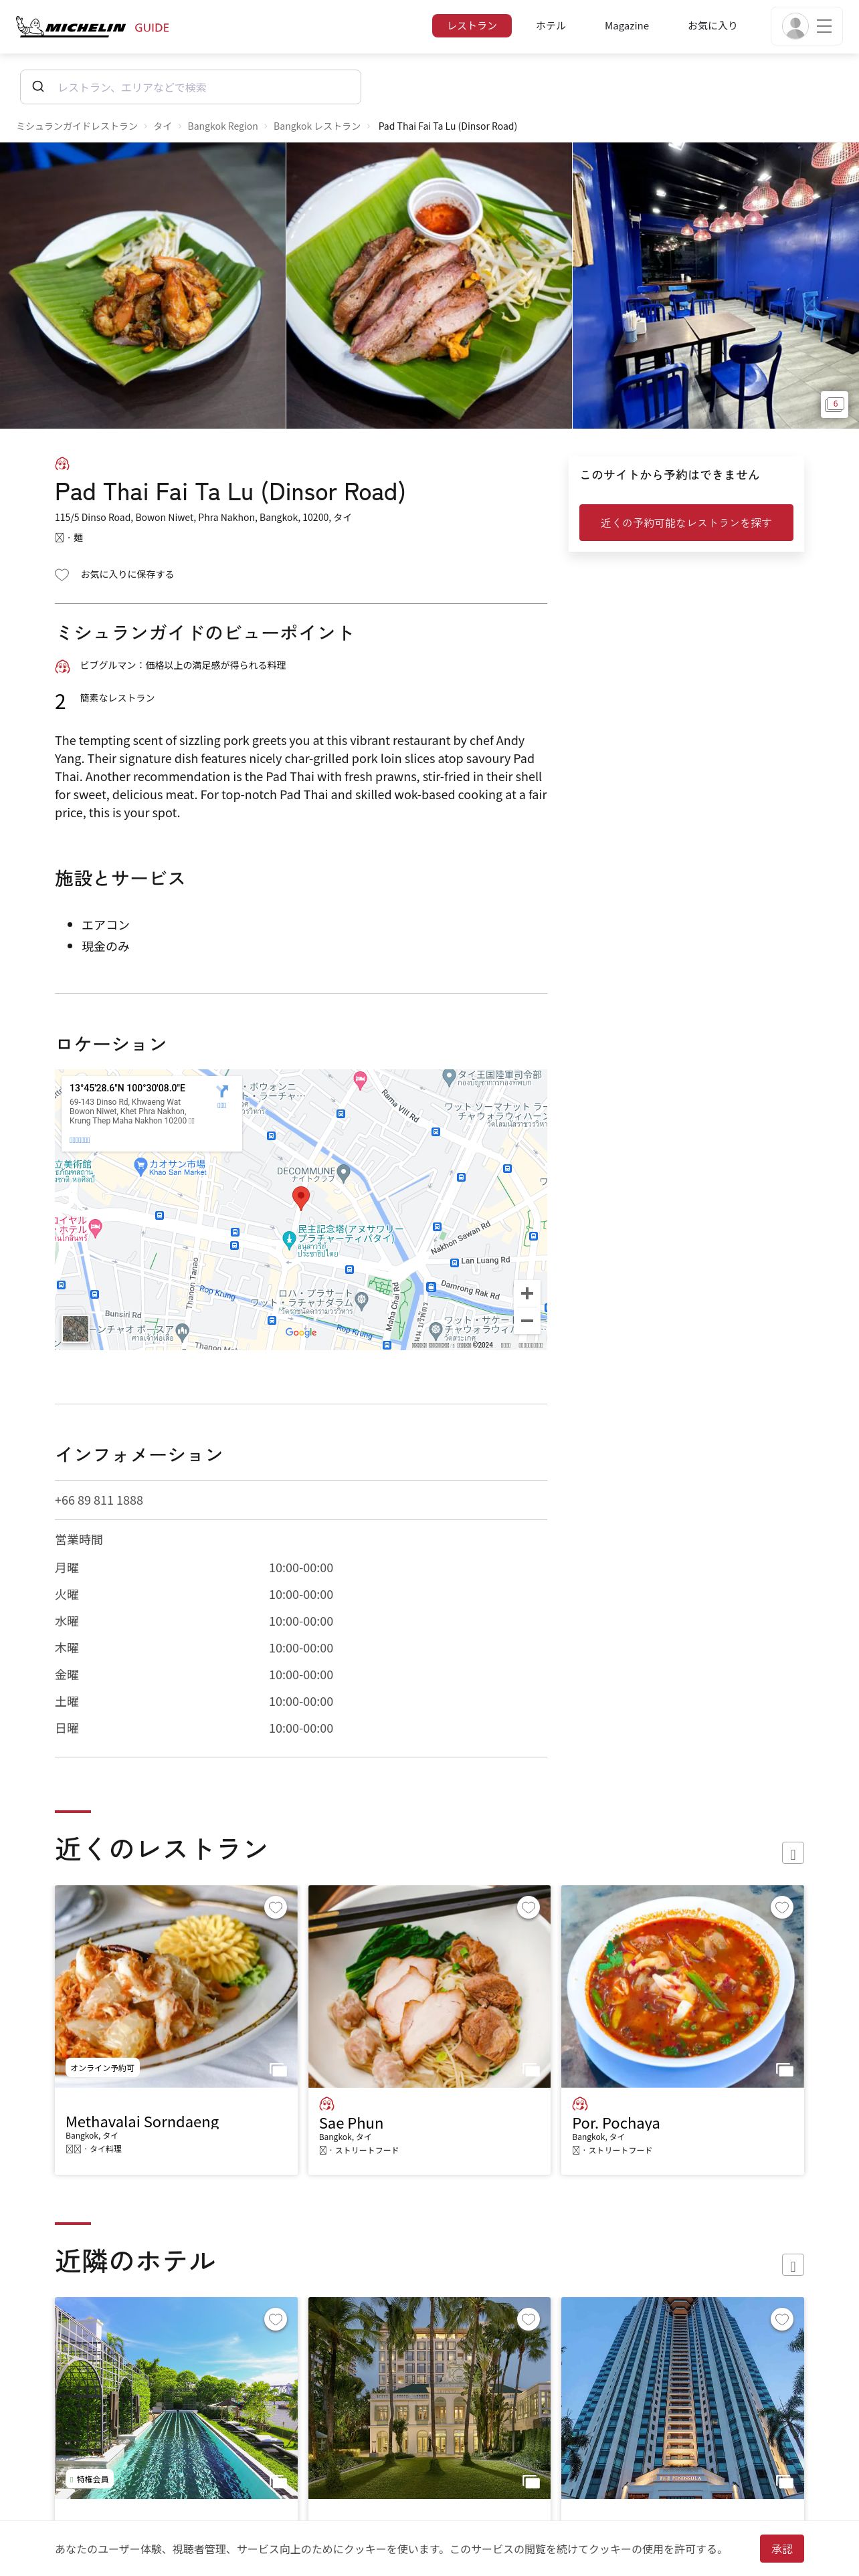Screen dimensions: 859x2576
Task: Go to Bangkok Region breadcrumb
Action: [222, 126]
